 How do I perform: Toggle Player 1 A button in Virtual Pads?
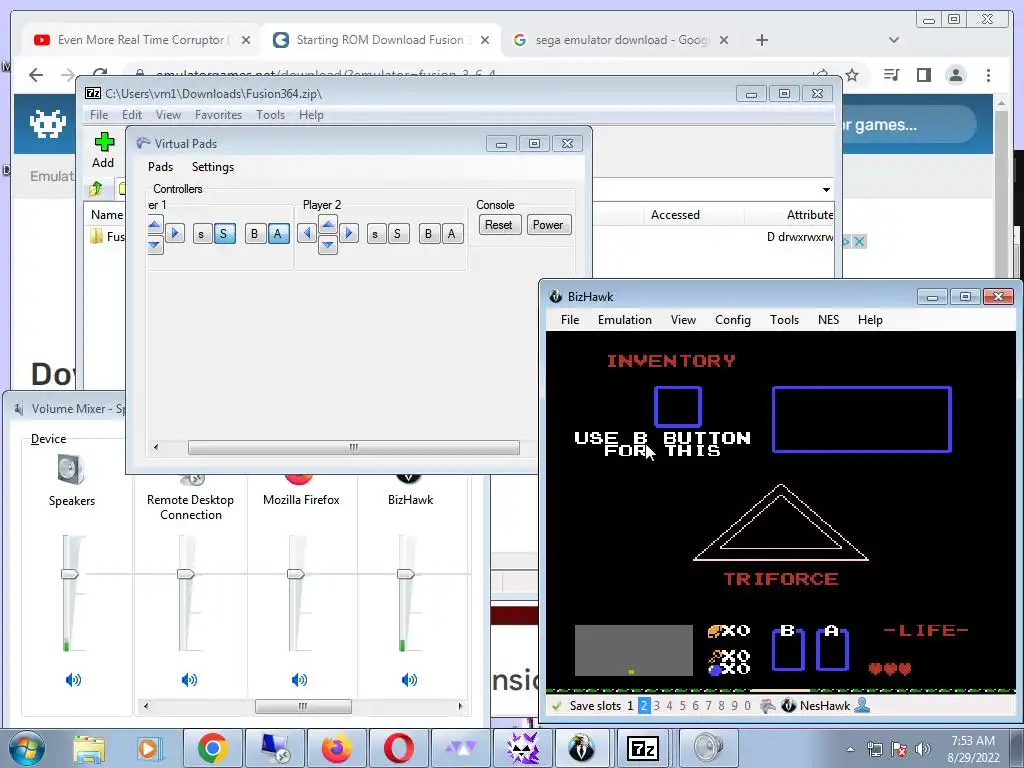coord(278,234)
